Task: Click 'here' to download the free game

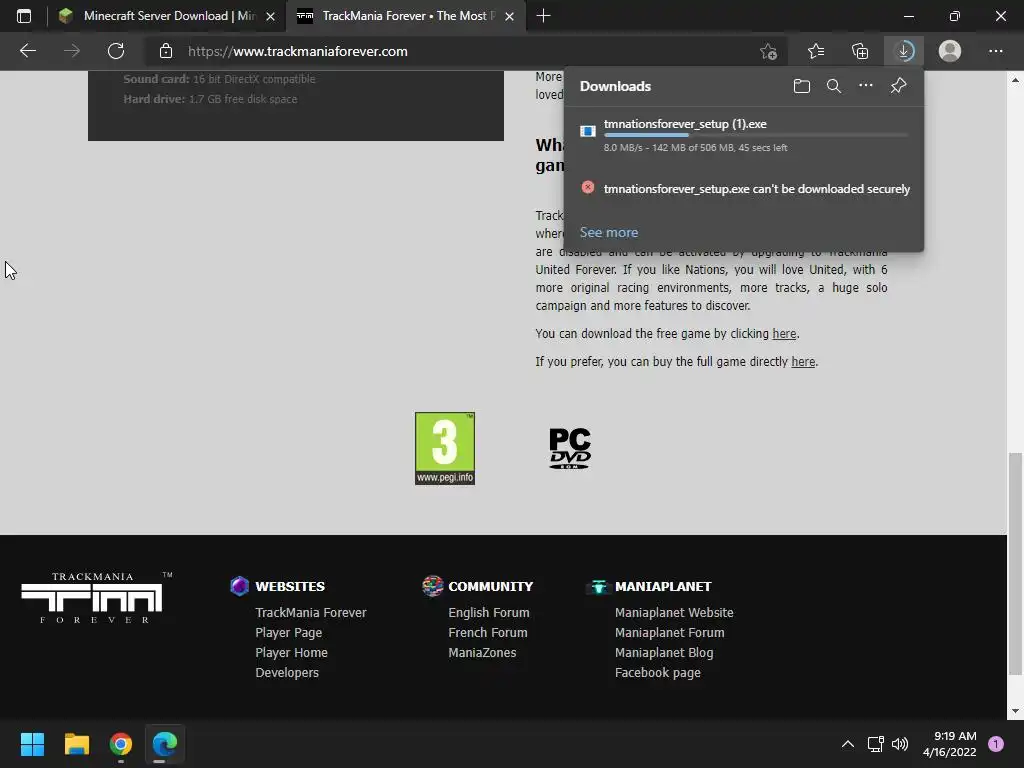Action: point(784,334)
